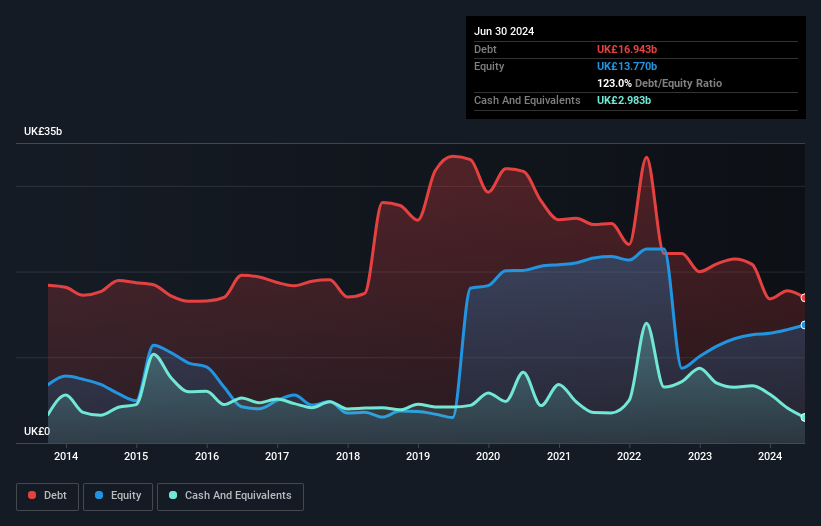Click the teal dot in Cash legend
The height and width of the screenshot is (526, 821).
[x=173, y=495]
